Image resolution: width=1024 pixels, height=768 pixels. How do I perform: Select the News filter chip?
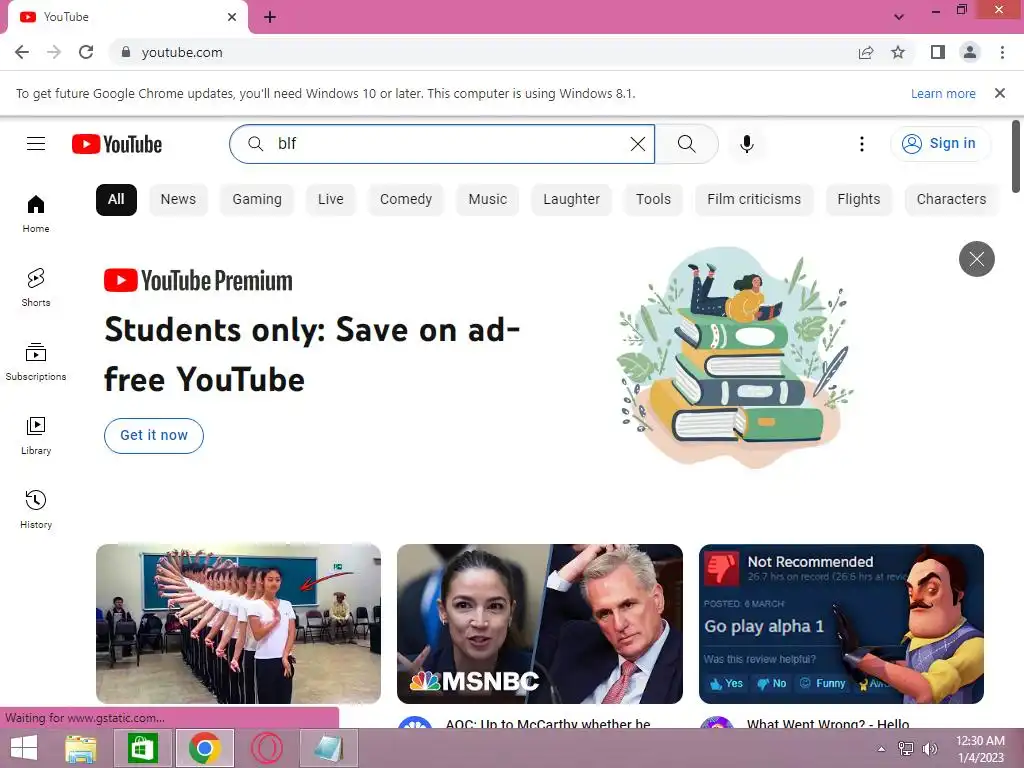click(x=178, y=199)
